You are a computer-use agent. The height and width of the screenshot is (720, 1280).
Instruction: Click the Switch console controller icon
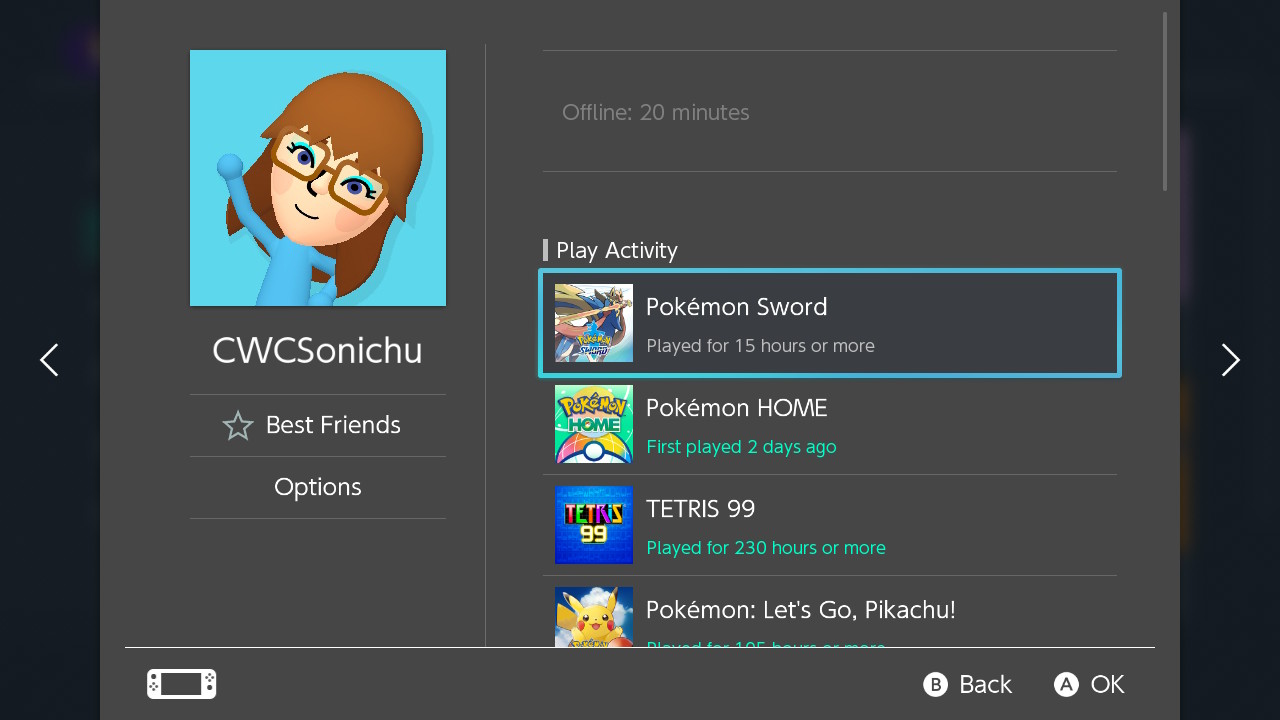[x=182, y=684]
